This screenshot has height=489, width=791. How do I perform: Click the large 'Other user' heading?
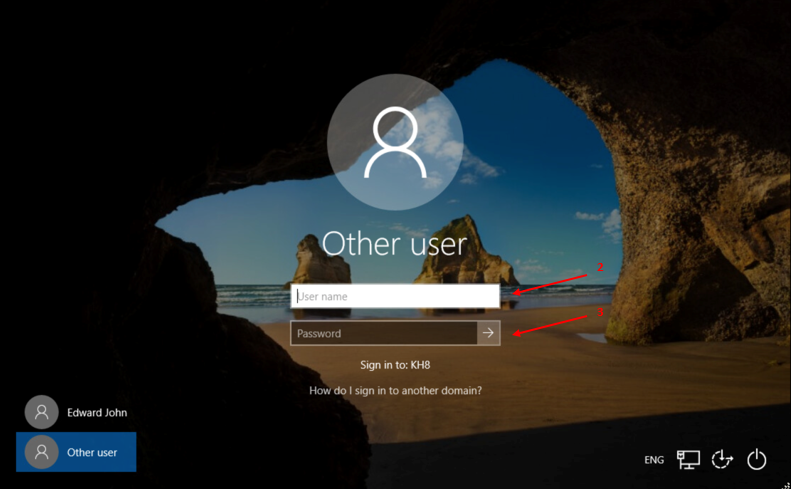(394, 244)
